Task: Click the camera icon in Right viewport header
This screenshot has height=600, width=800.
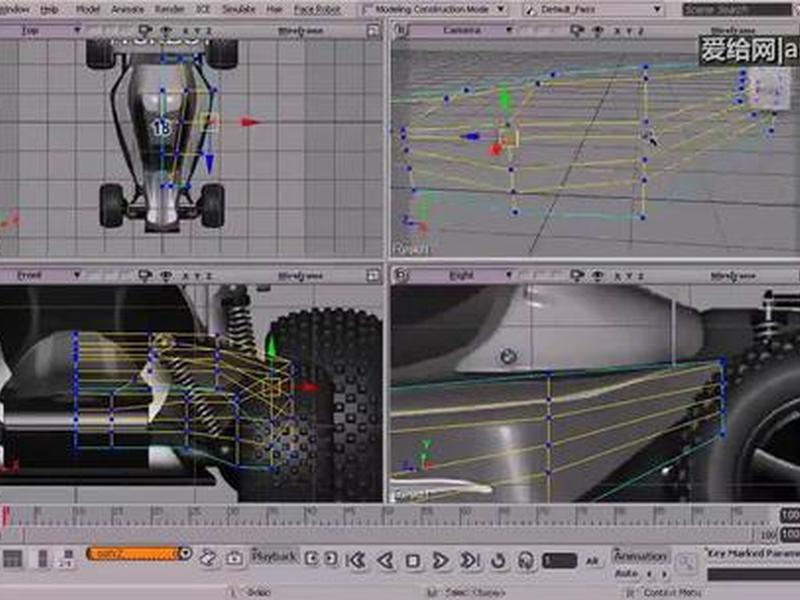Action: tap(577, 276)
